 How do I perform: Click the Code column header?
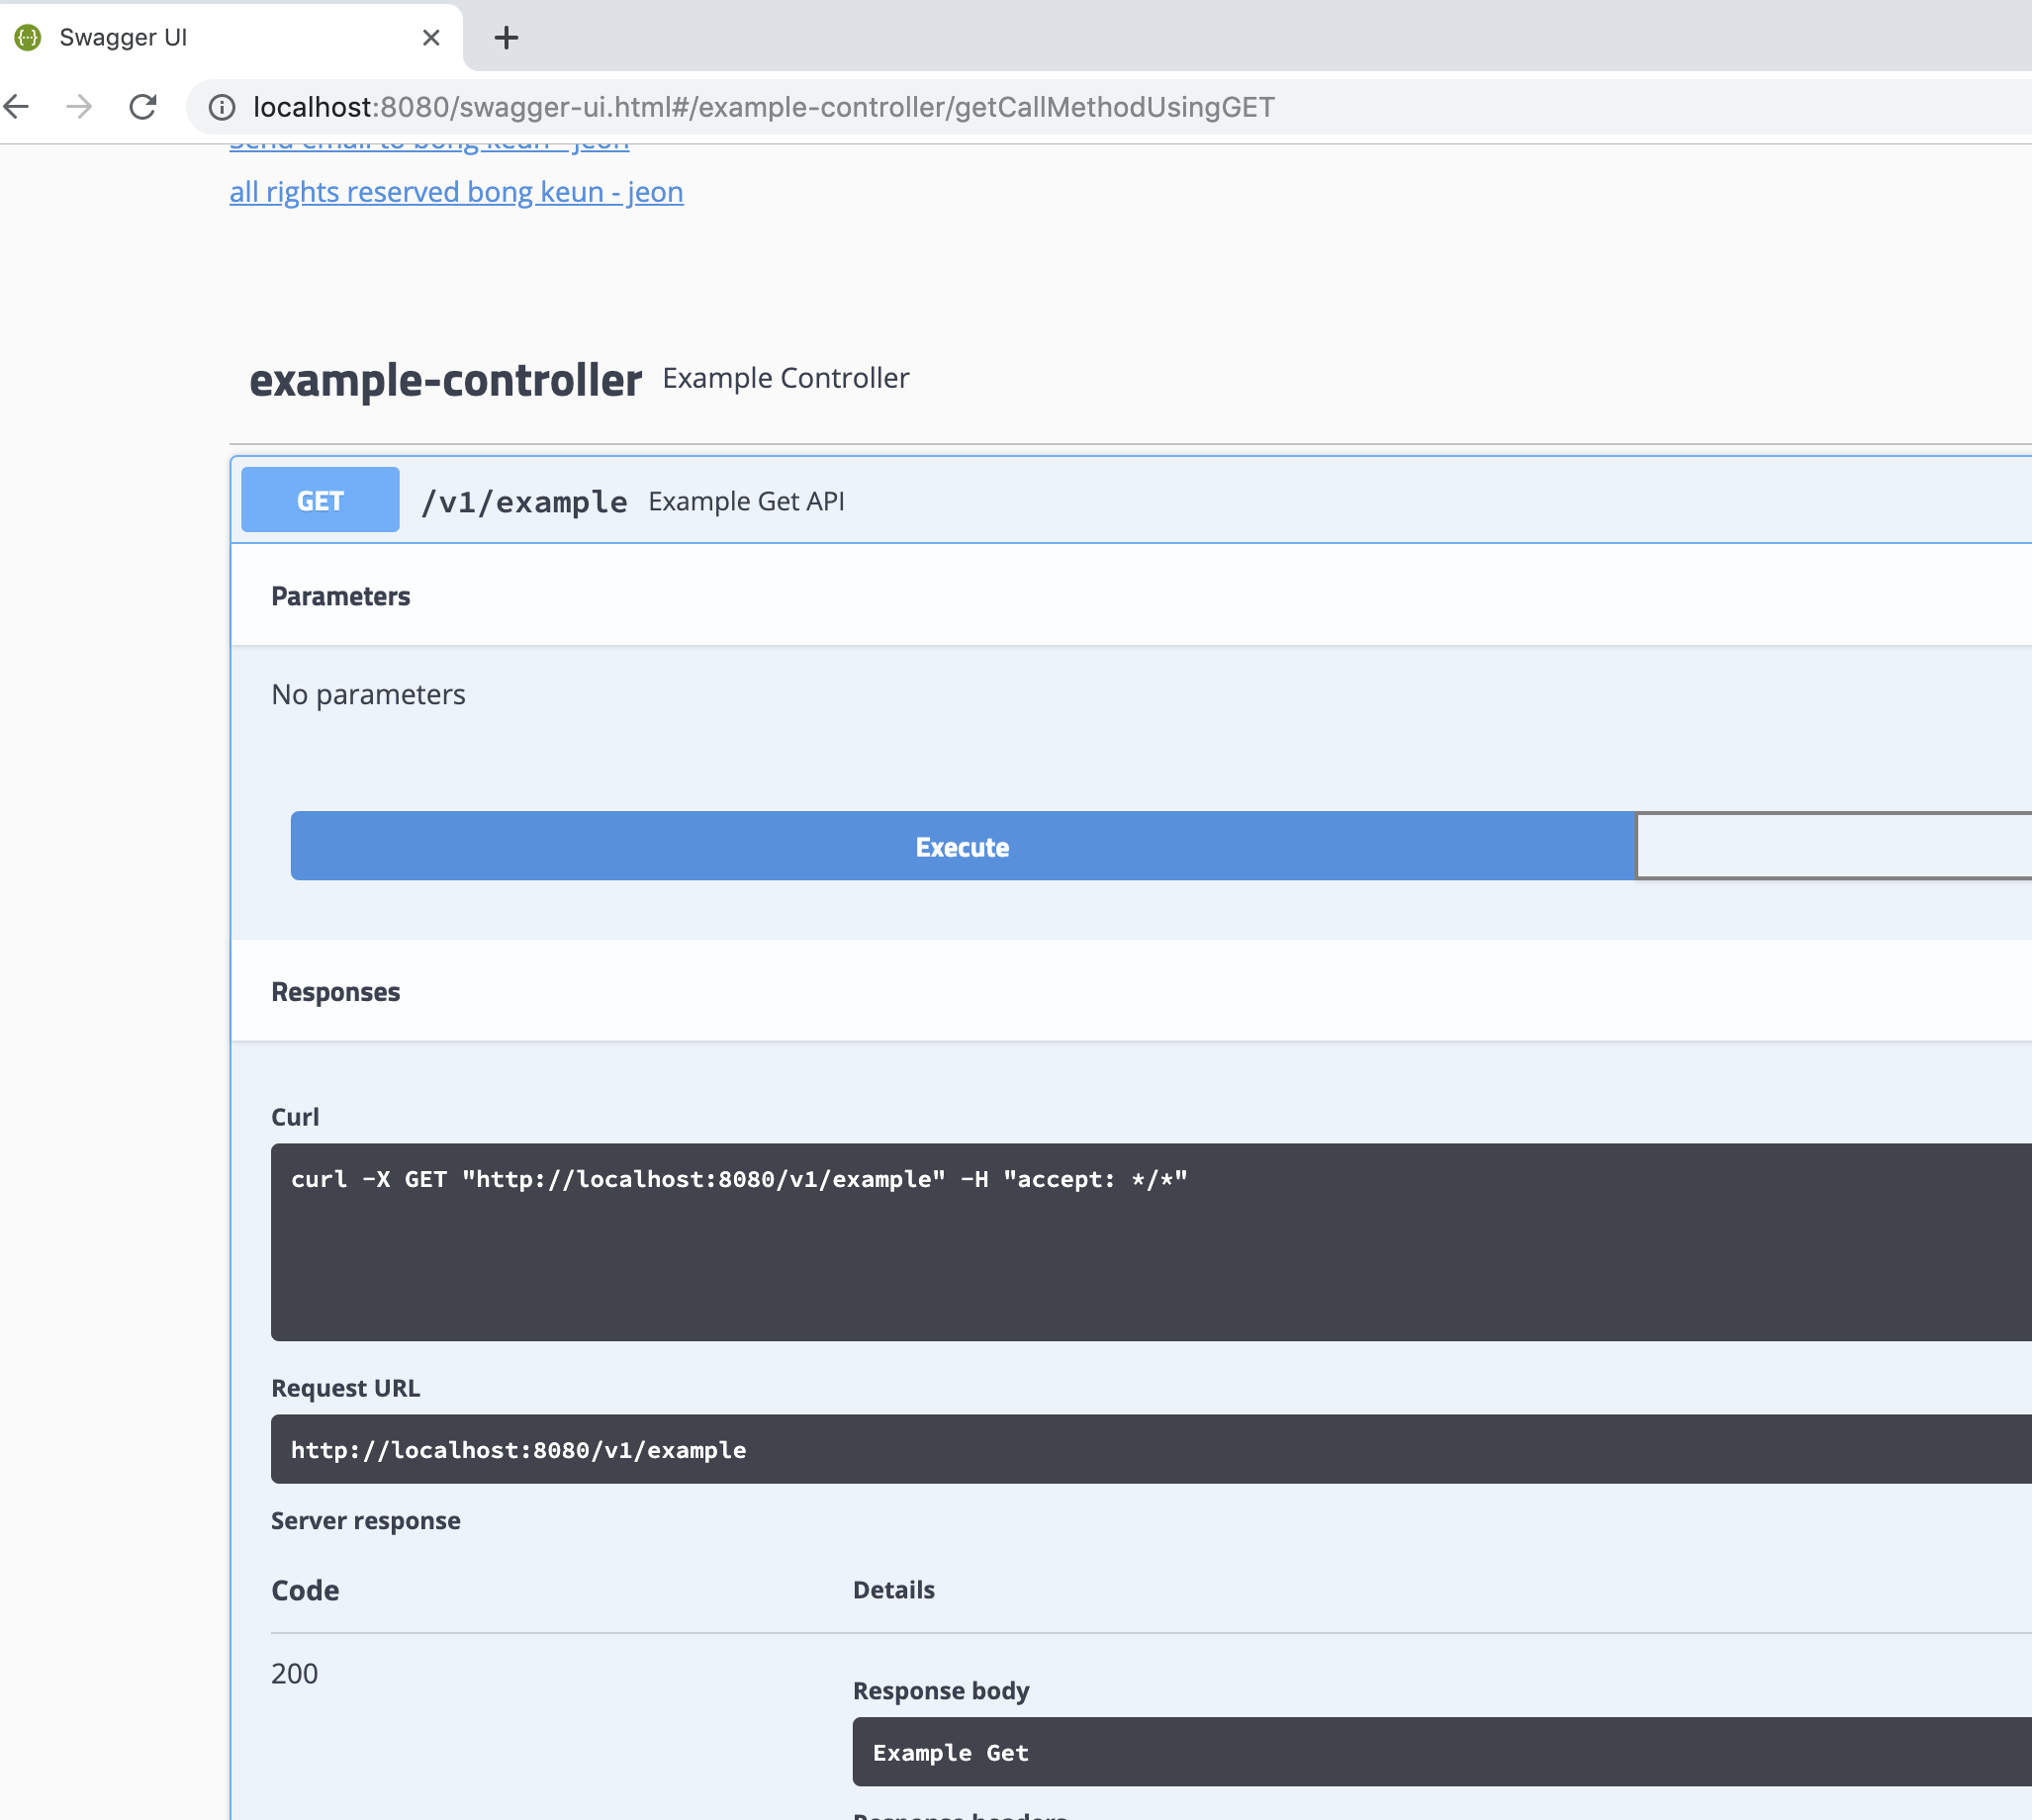pyautogui.click(x=305, y=1590)
